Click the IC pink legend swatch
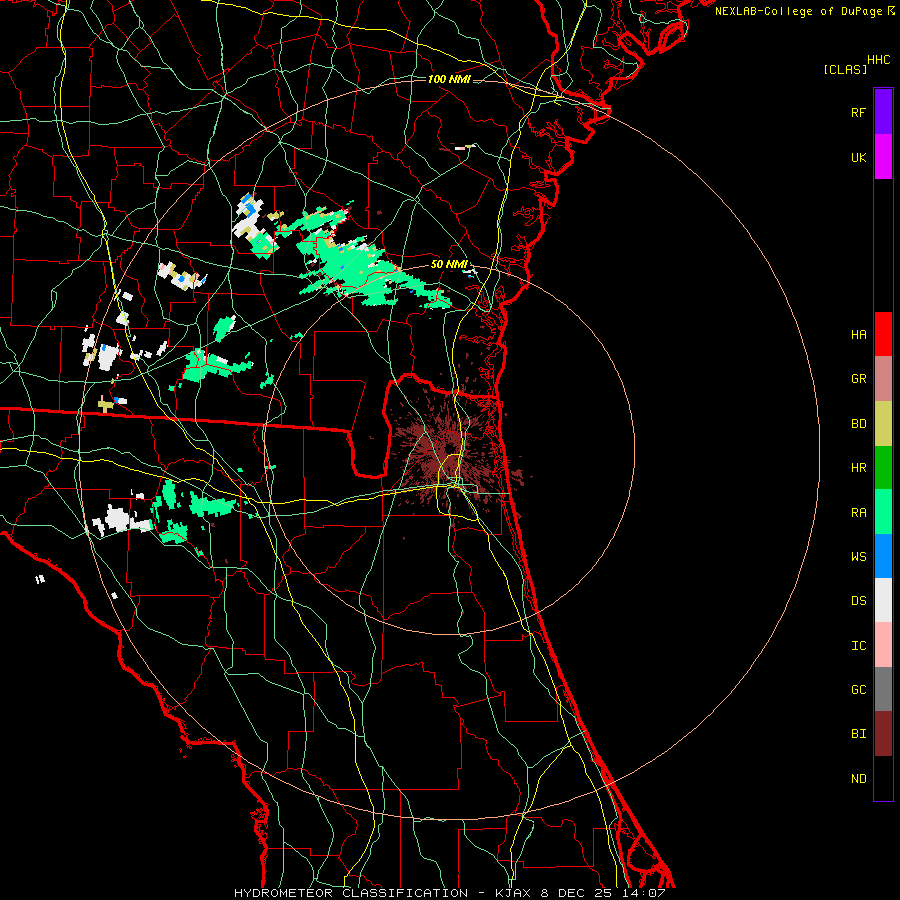Image resolution: width=900 pixels, height=900 pixels. [x=883, y=645]
